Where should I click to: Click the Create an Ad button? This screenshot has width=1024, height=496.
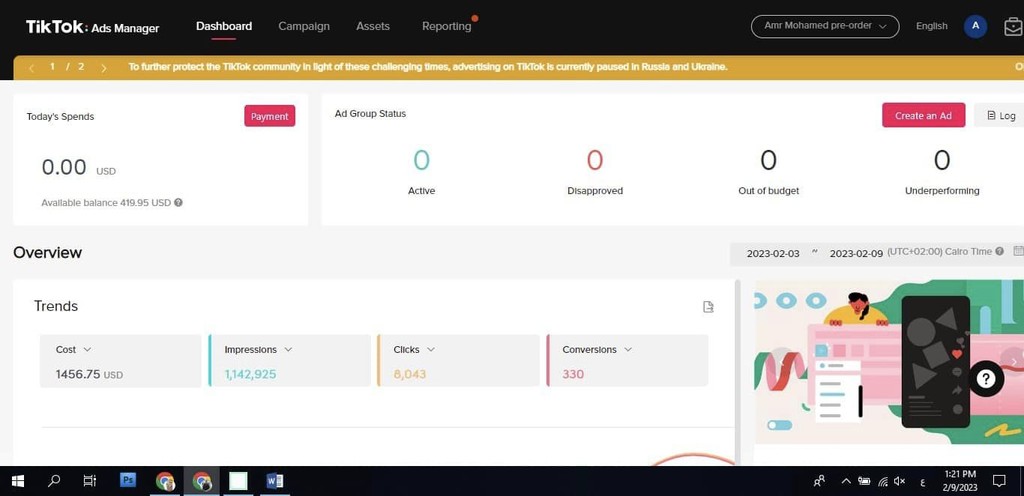point(923,115)
